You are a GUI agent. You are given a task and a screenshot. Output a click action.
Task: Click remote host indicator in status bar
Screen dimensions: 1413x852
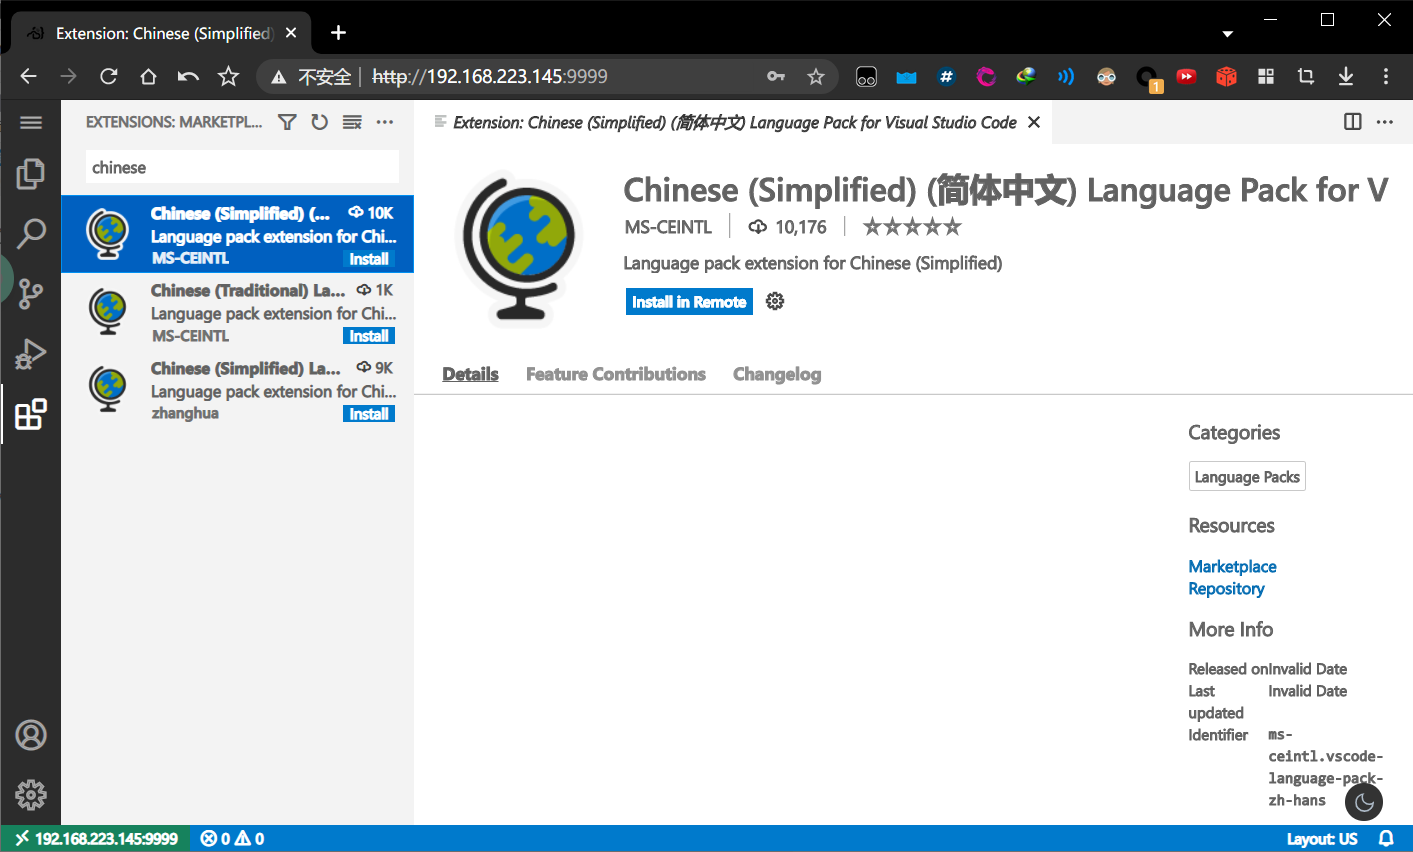point(97,839)
